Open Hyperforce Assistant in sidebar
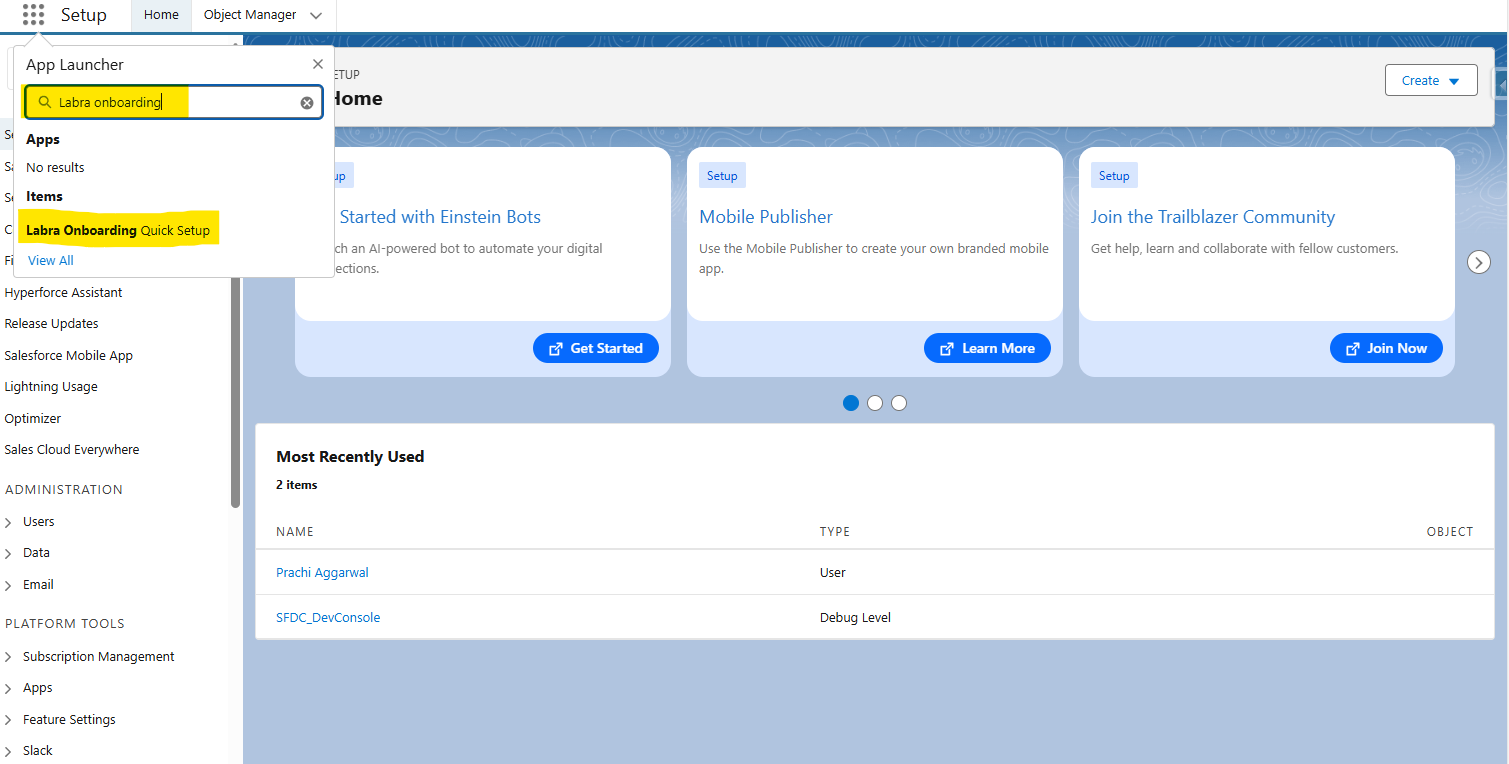 pyautogui.click(x=63, y=293)
